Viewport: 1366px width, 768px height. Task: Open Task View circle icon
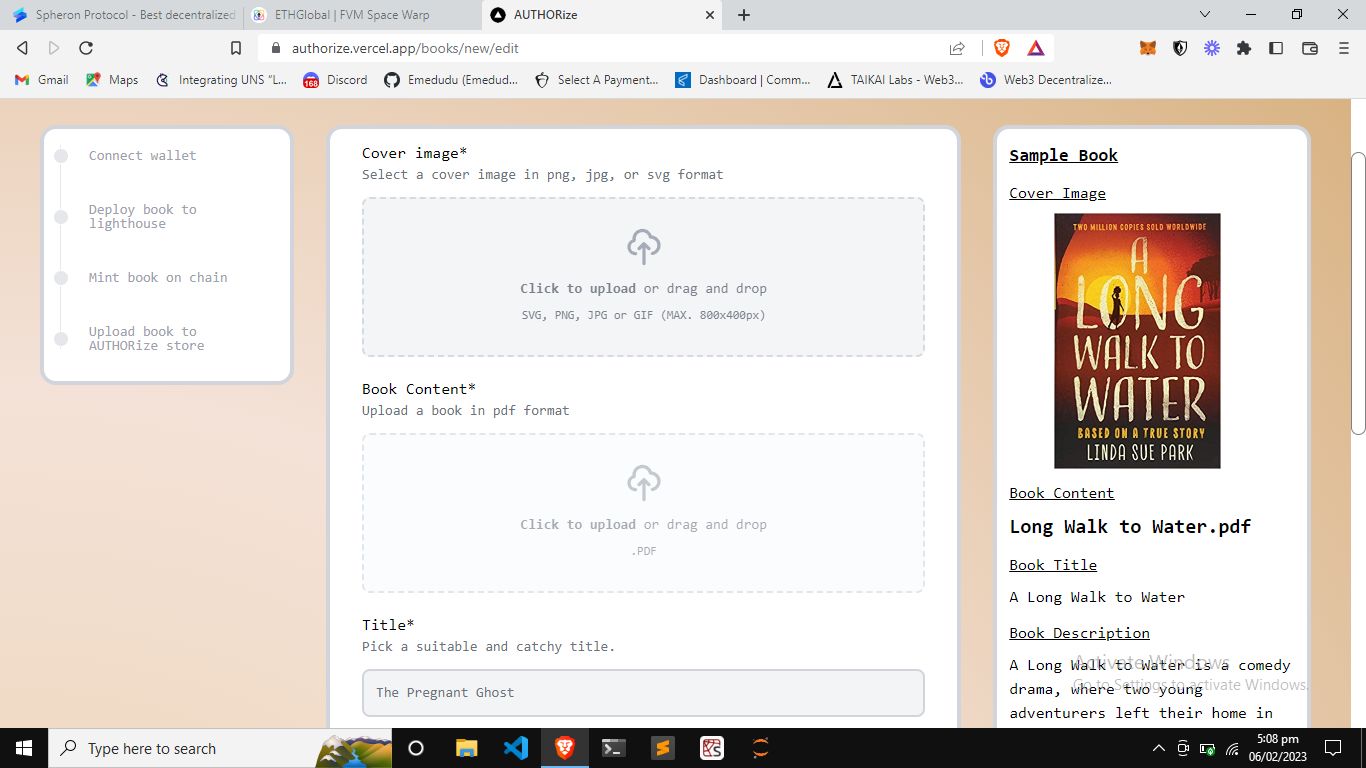(416, 748)
